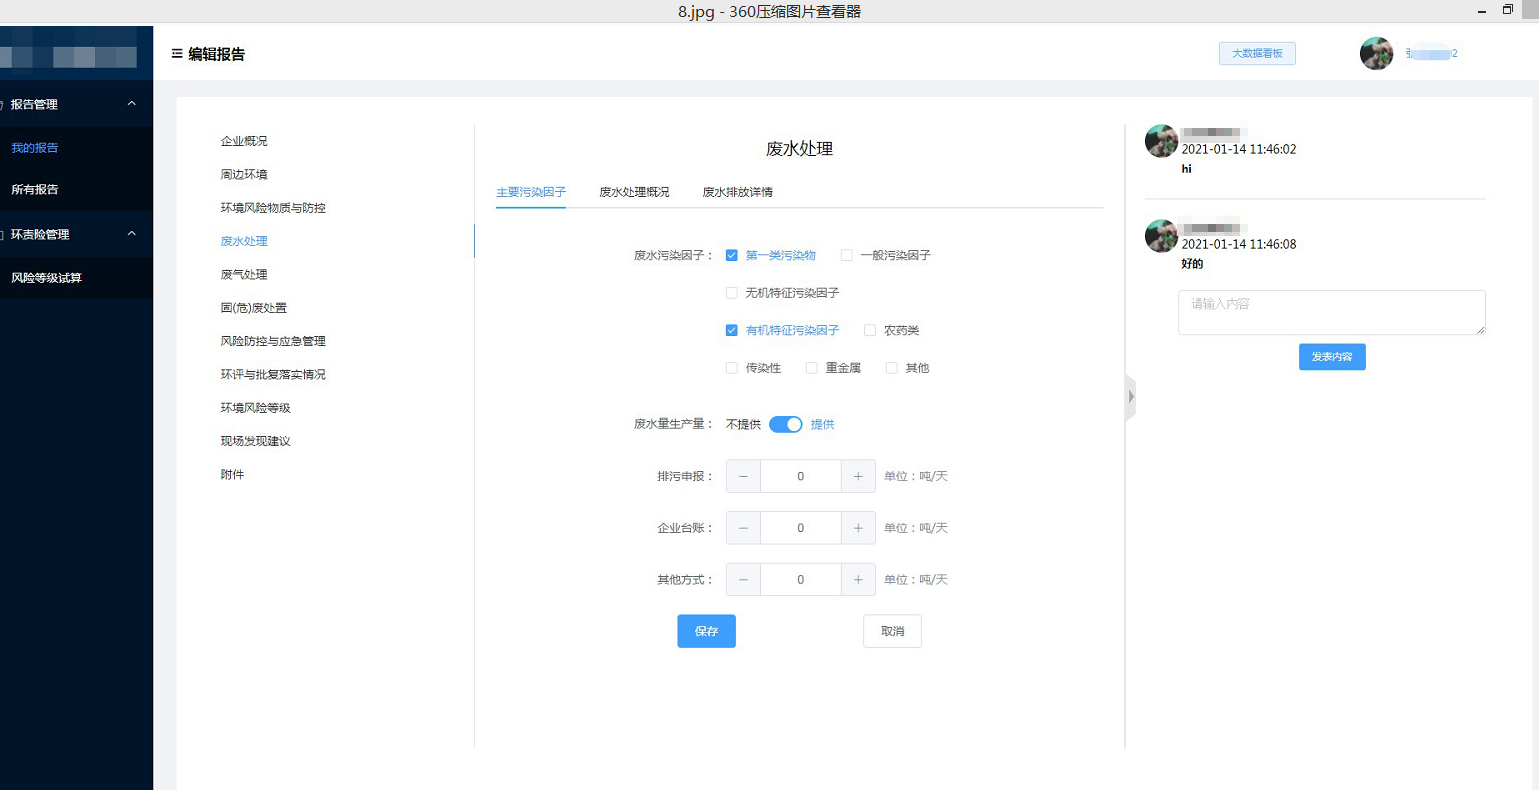This screenshot has height=790, width=1539.
Task: Toggle the 废水量生产量 switch
Action: tap(786, 425)
